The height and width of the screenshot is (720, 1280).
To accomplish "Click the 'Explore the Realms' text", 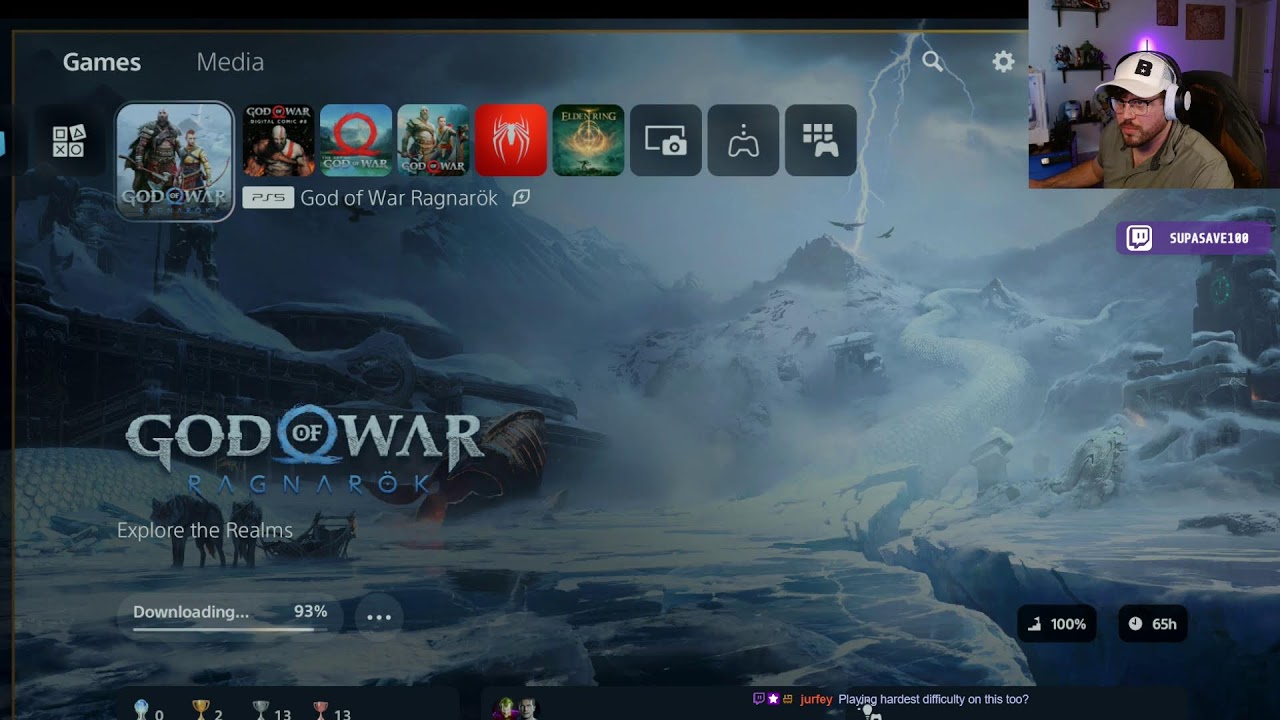I will [x=205, y=530].
